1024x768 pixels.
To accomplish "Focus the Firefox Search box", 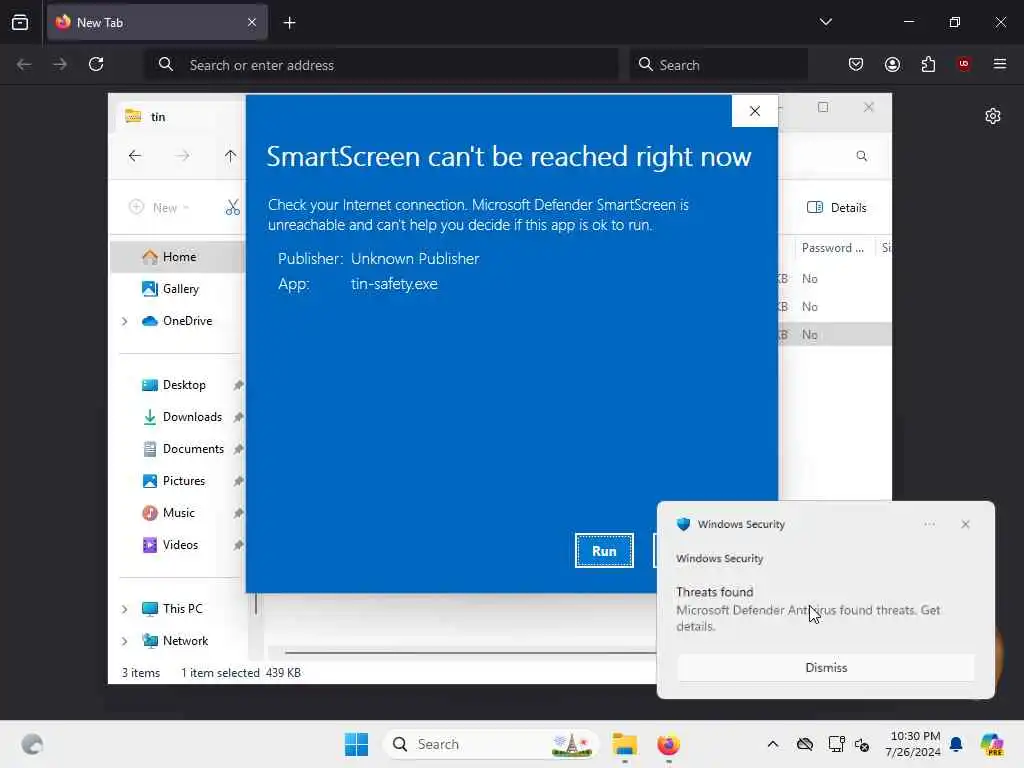I will tap(718, 65).
